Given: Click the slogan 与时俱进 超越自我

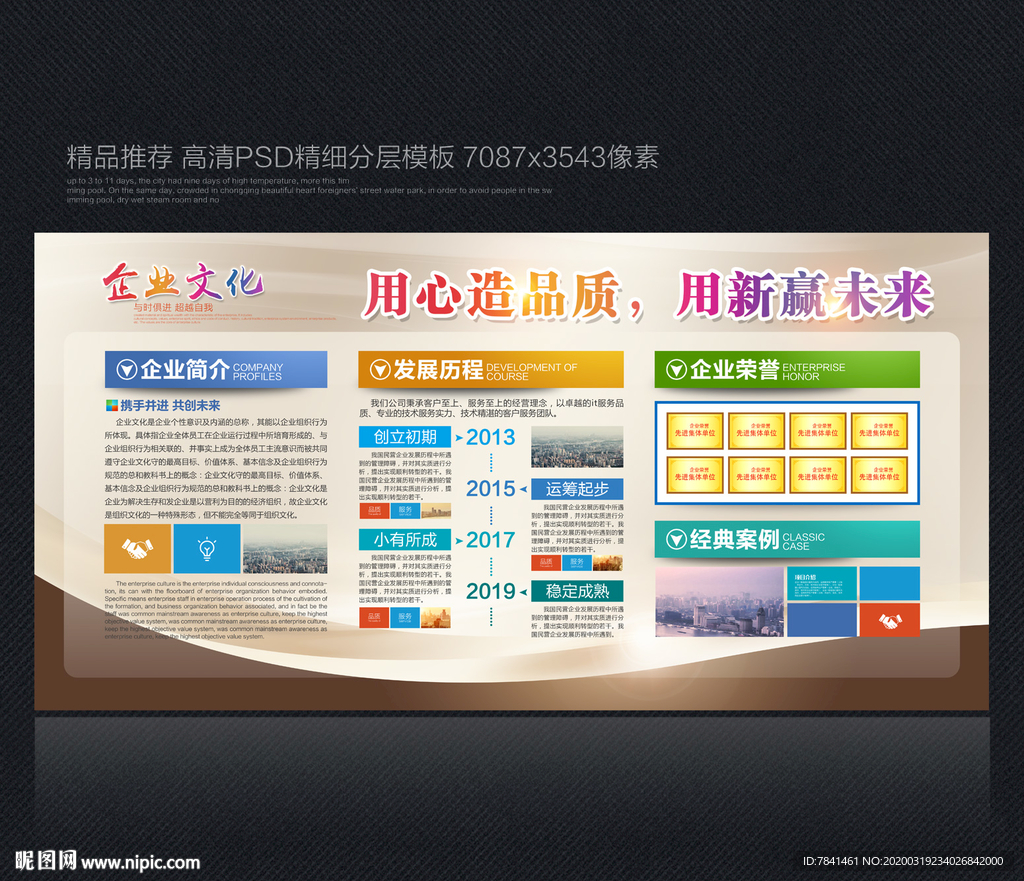Looking at the screenshot, I should [x=173, y=308].
